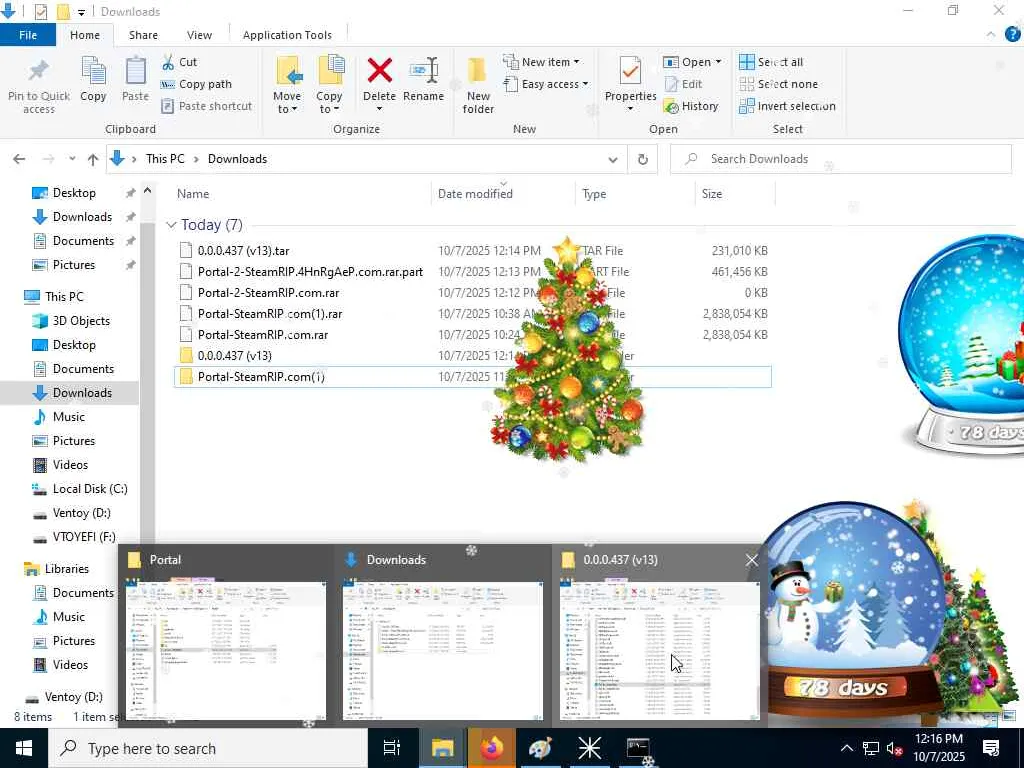Click the Paste ribbon icon
The height and width of the screenshot is (768, 1024).
pos(135,71)
